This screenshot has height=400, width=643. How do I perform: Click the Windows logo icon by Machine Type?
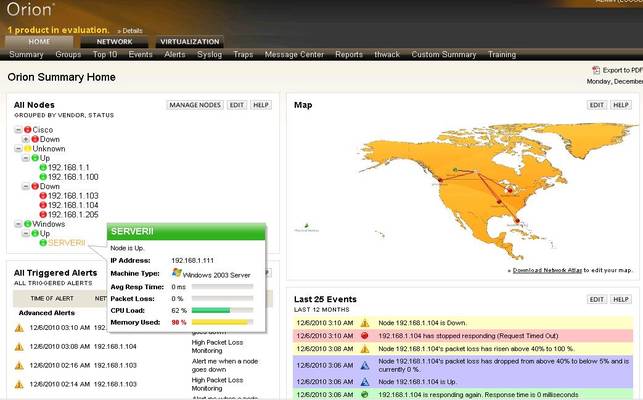177,273
